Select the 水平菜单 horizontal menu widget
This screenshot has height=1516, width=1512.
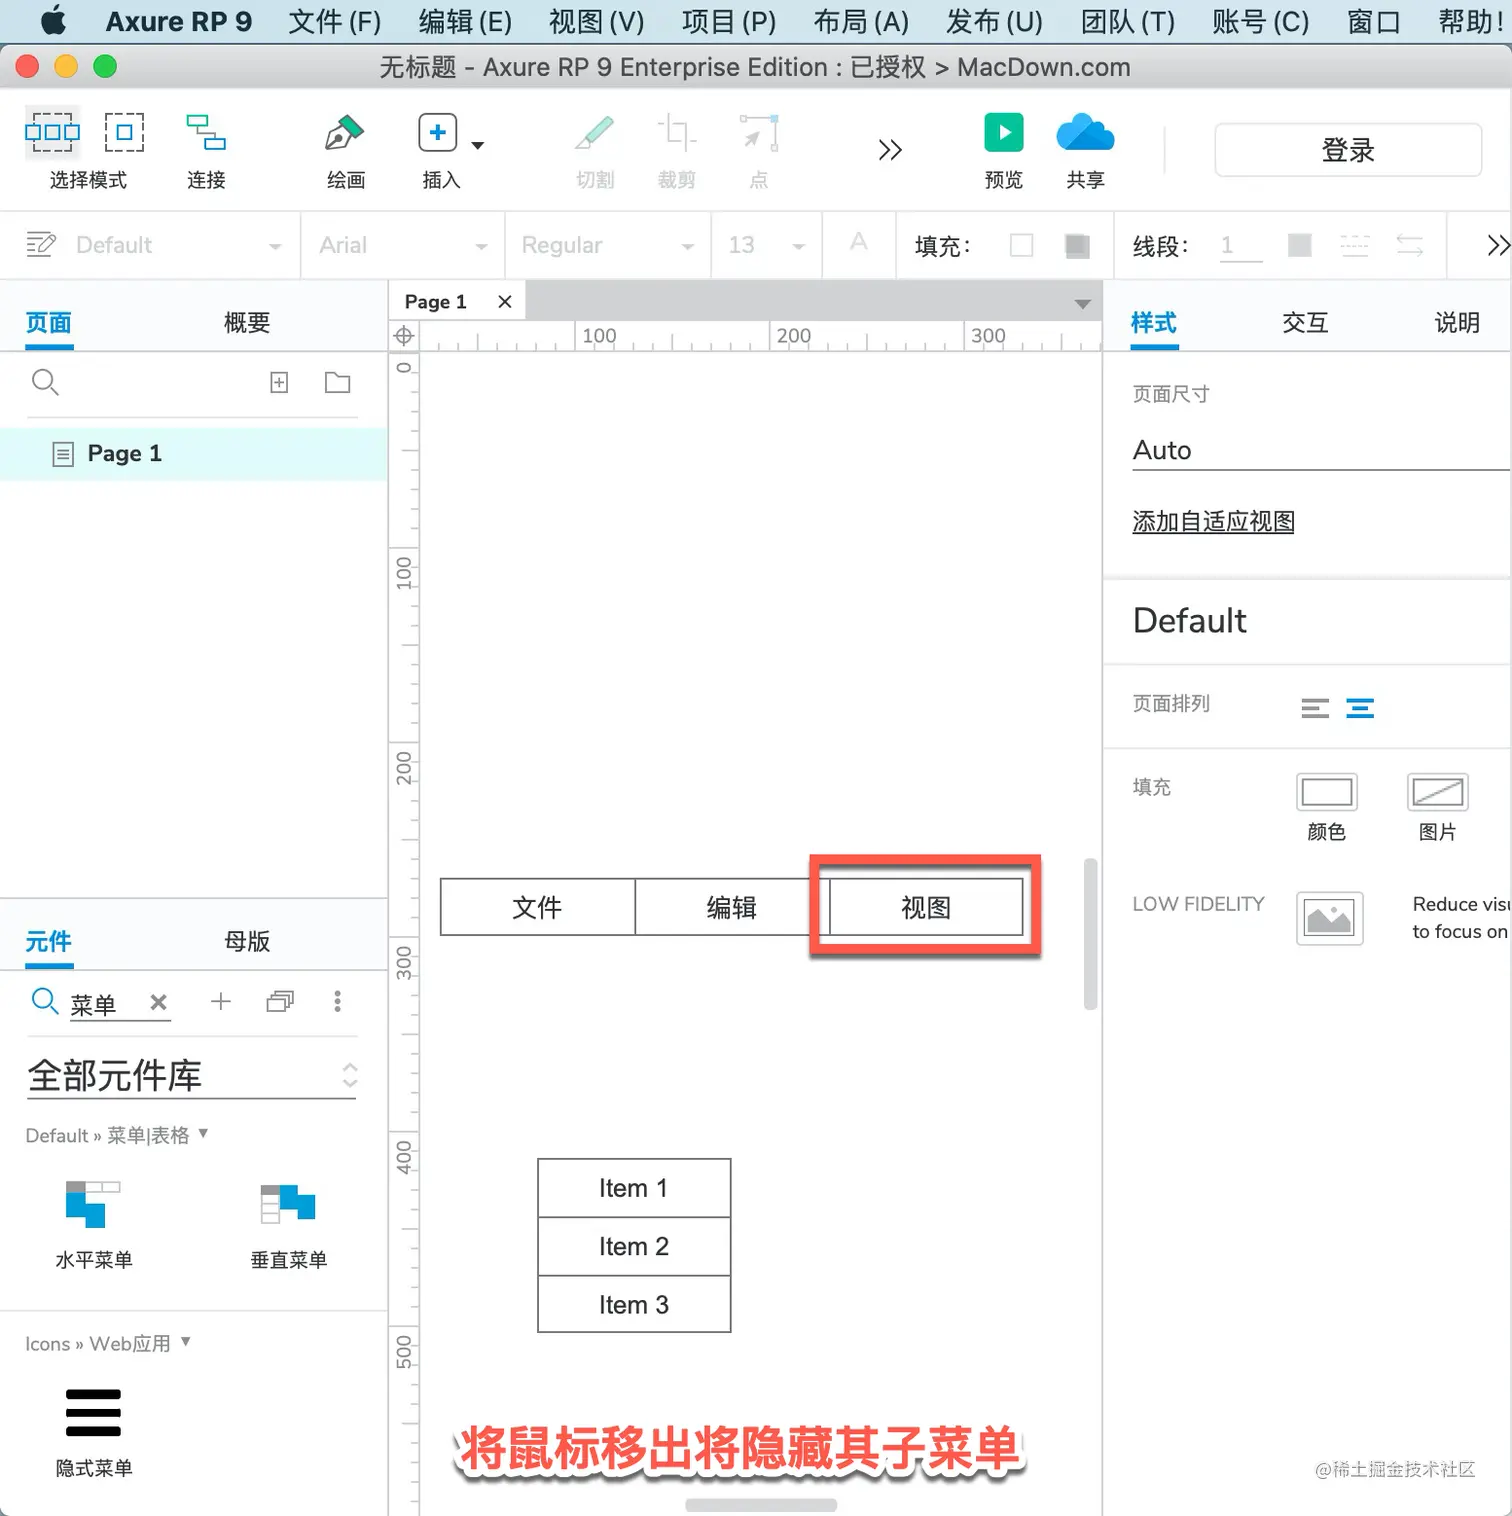[x=93, y=1223]
